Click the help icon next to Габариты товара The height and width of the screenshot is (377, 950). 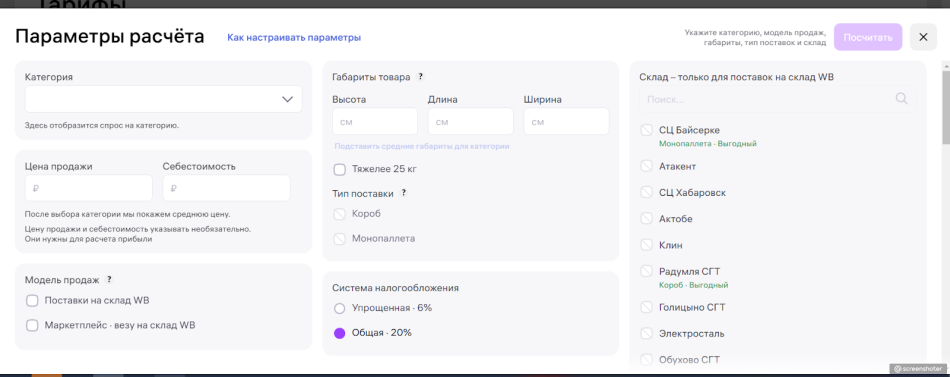(420, 77)
